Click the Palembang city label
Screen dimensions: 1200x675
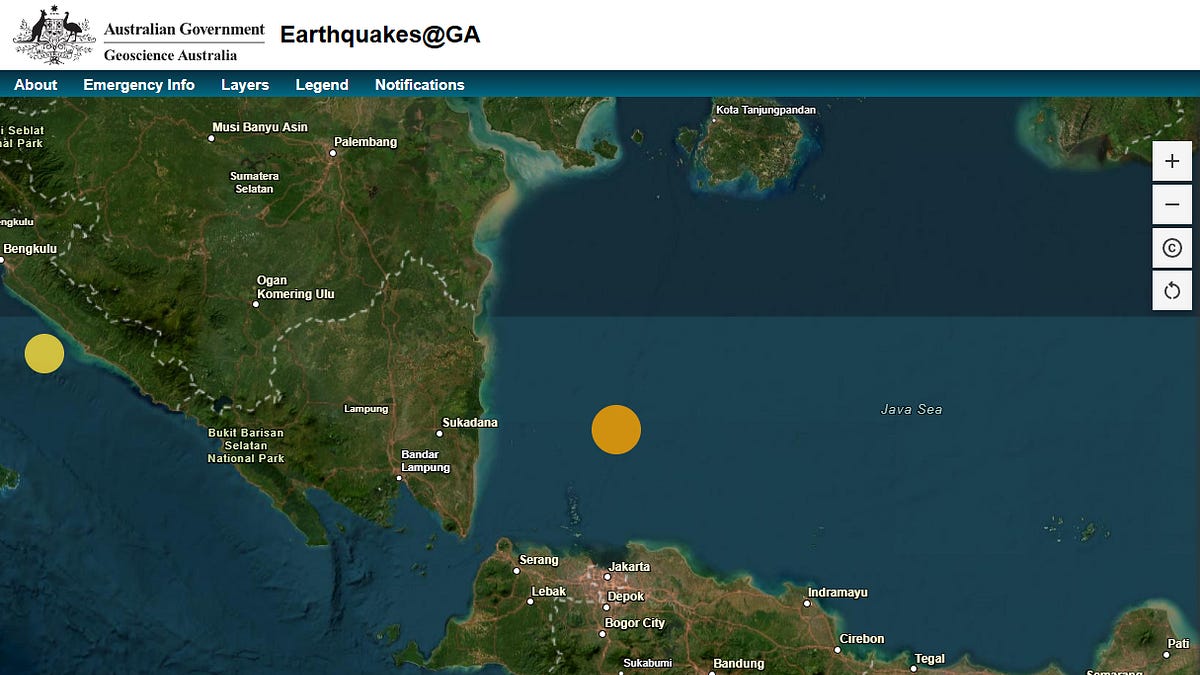pos(366,142)
